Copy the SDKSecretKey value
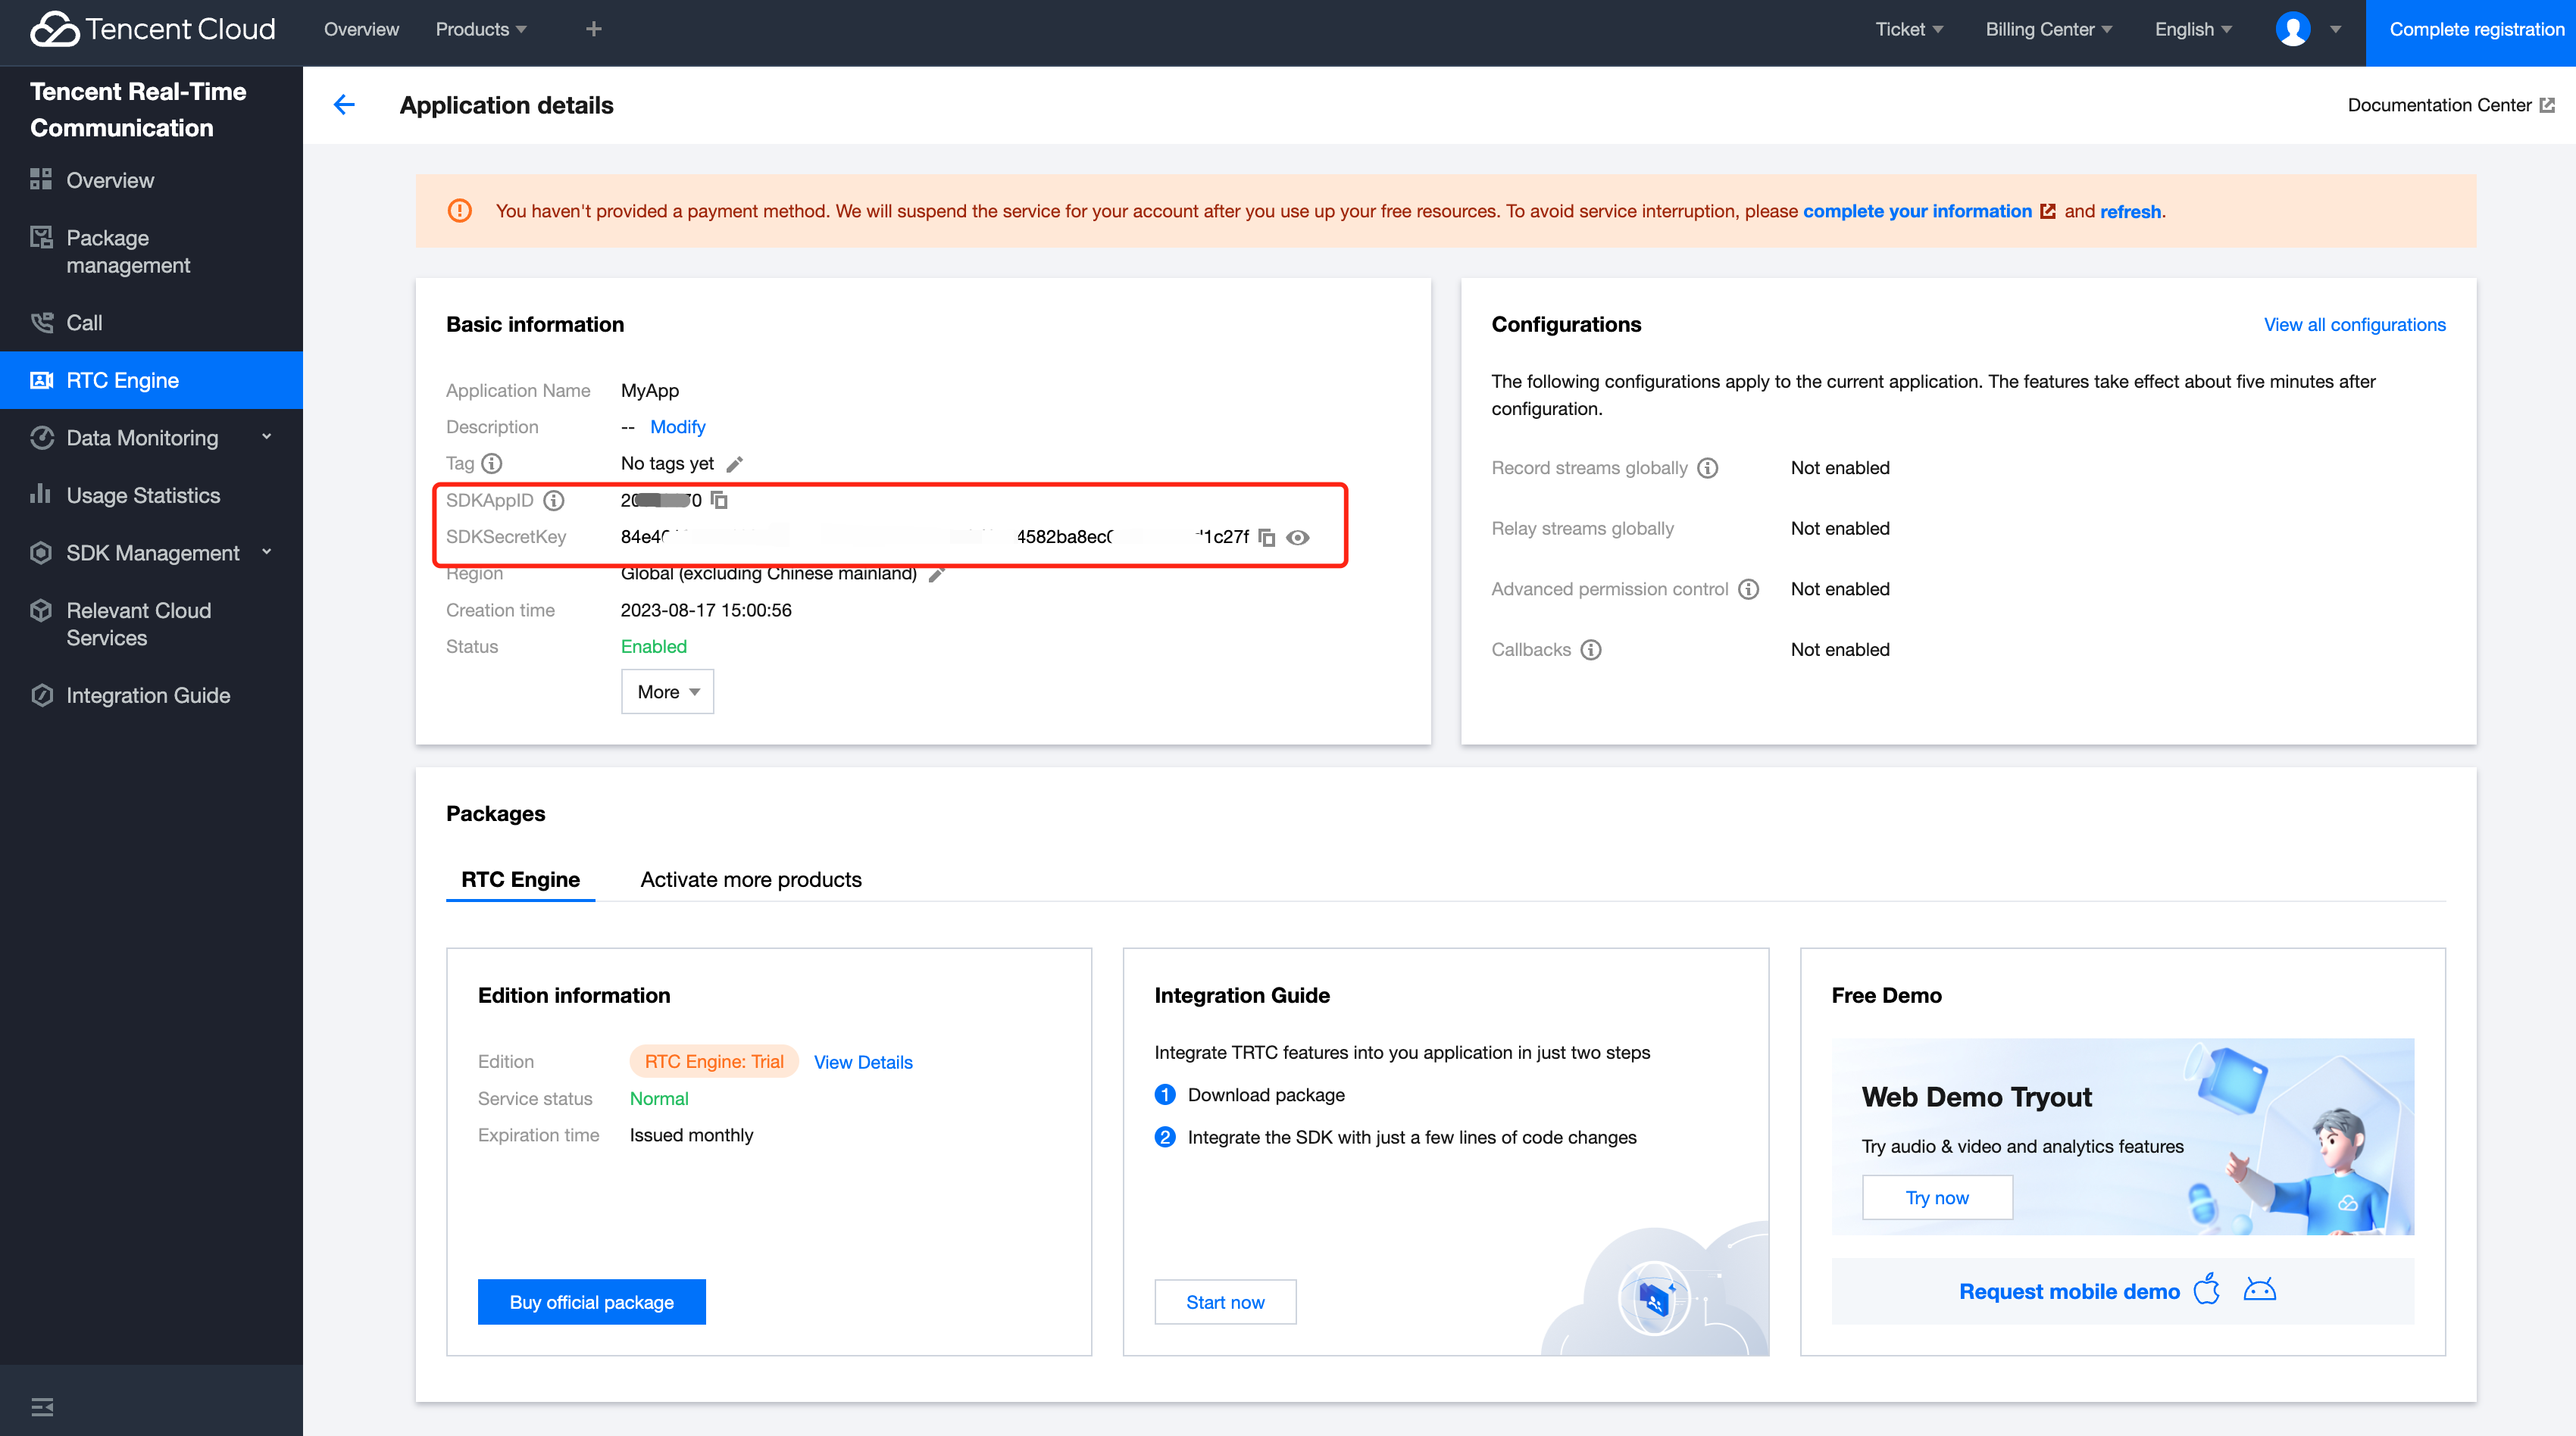The image size is (2576, 1436). [1266, 537]
